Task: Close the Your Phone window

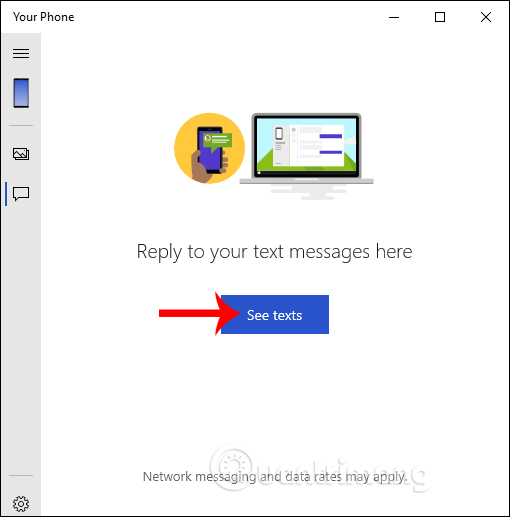Action: pyautogui.click(x=486, y=17)
